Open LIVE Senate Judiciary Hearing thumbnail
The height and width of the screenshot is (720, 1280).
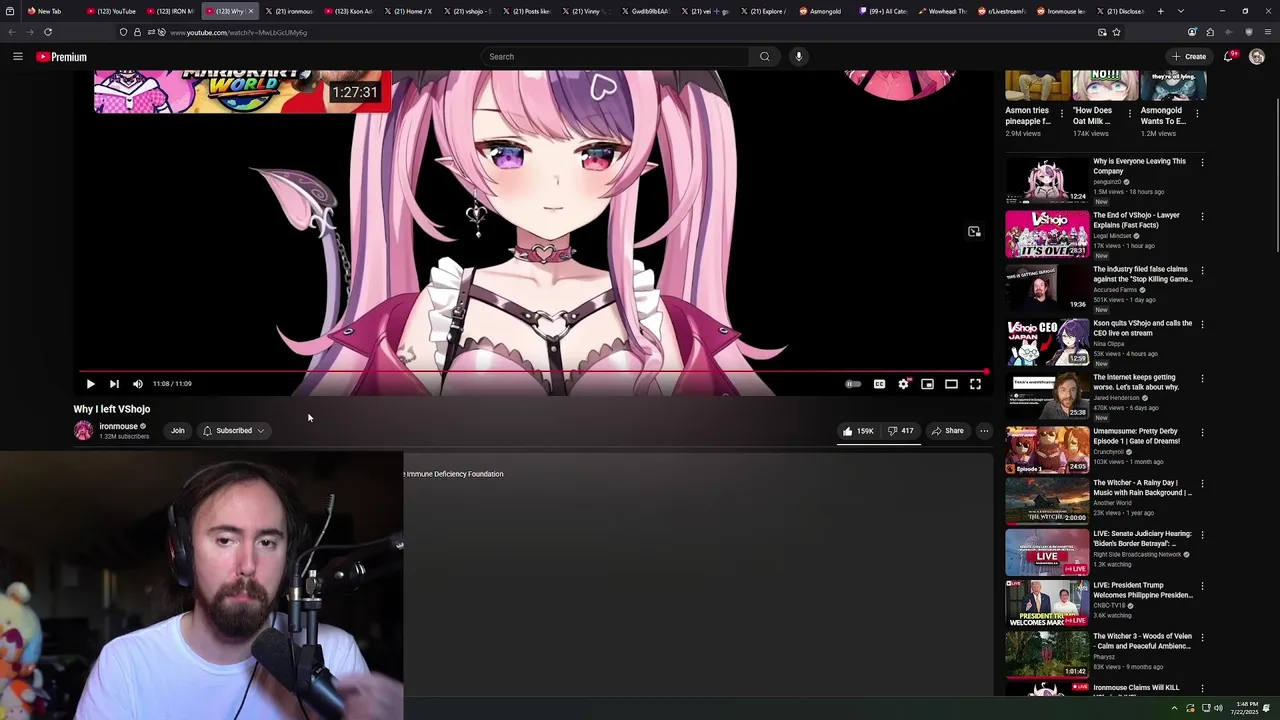(x=1047, y=552)
